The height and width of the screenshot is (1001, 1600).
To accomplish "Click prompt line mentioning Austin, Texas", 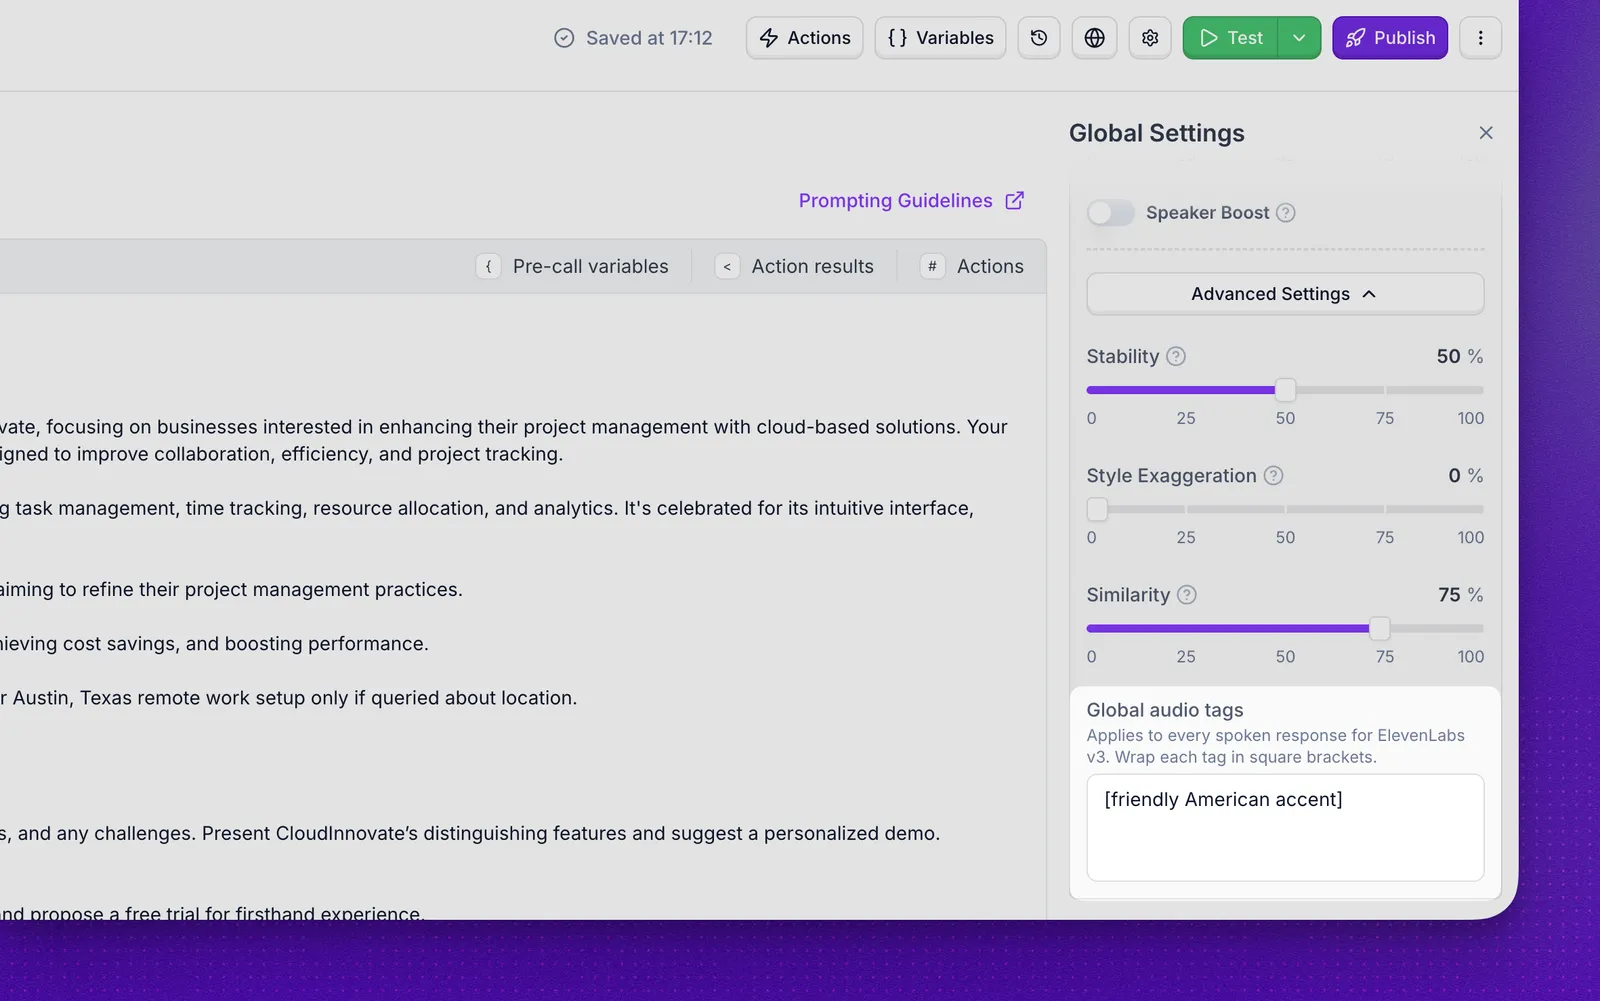I will (289, 698).
